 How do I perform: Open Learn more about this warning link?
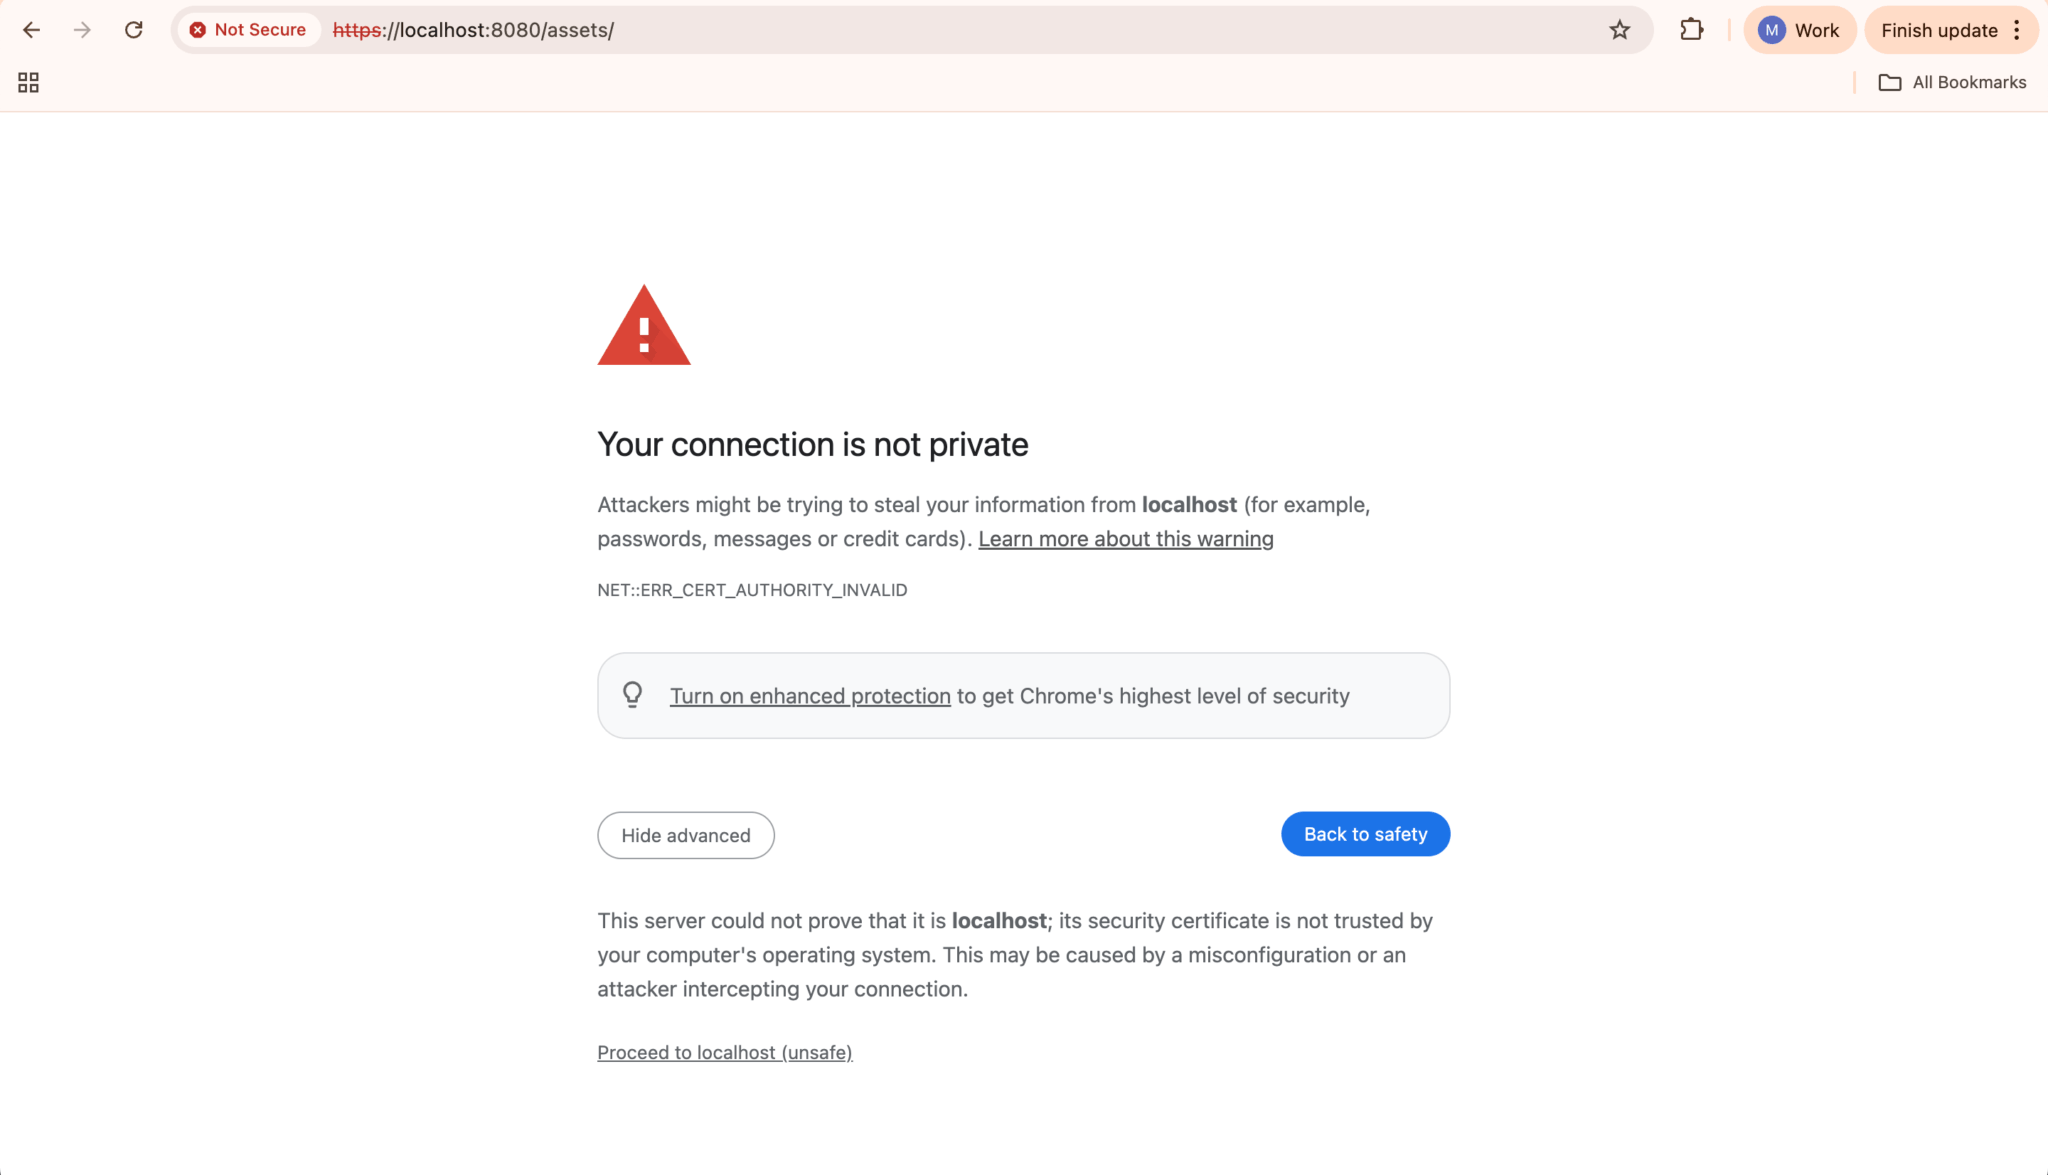click(1125, 539)
